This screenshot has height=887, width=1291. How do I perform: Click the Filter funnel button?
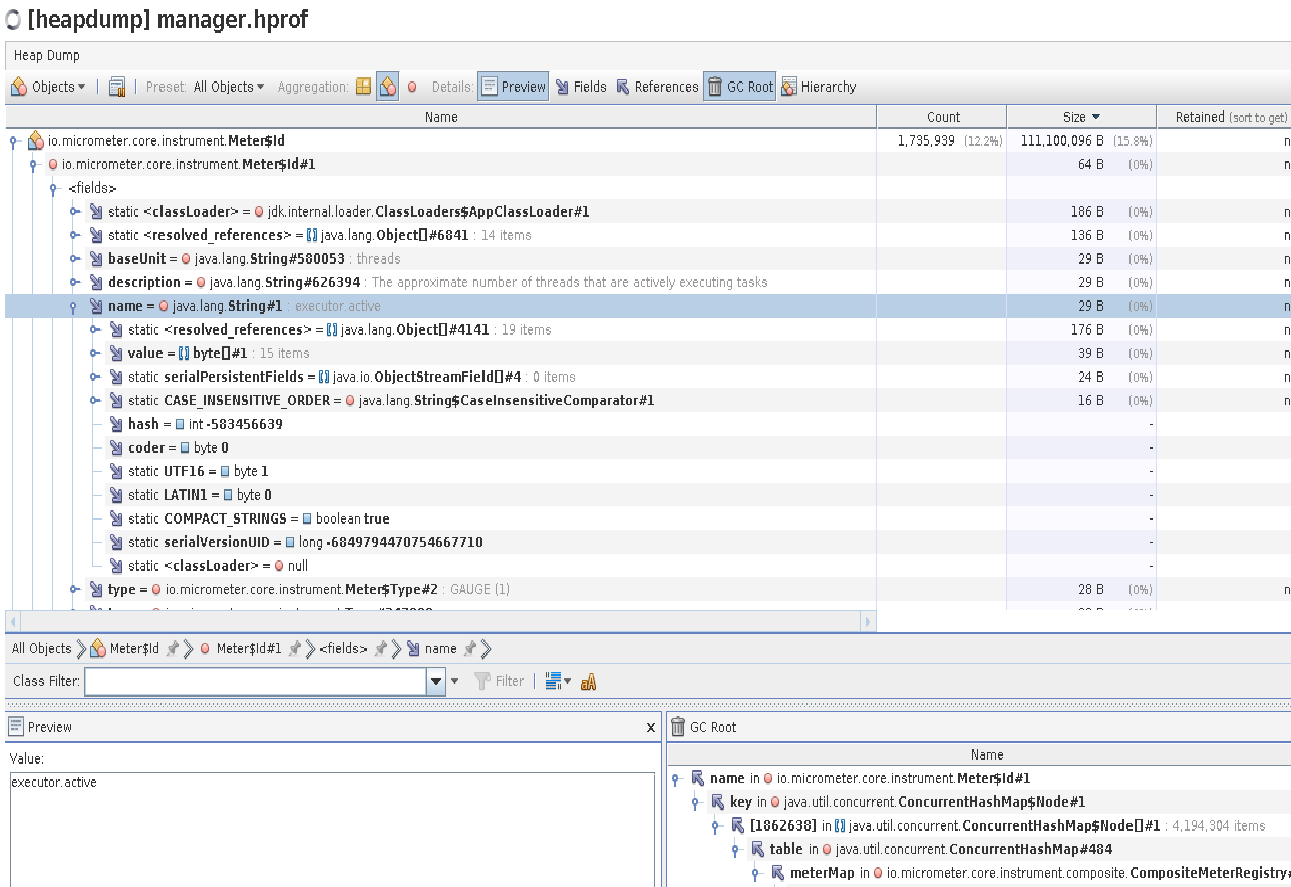(499, 682)
